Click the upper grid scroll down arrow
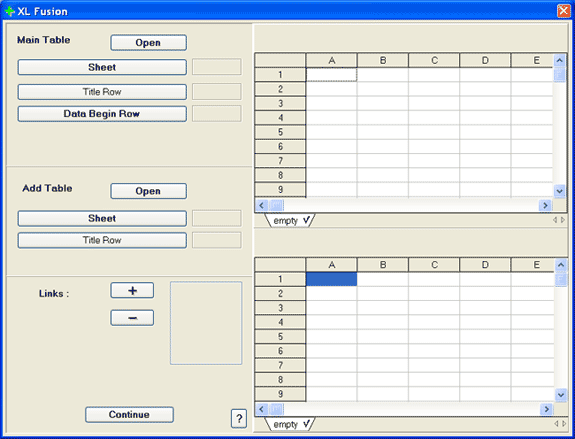 point(560,191)
